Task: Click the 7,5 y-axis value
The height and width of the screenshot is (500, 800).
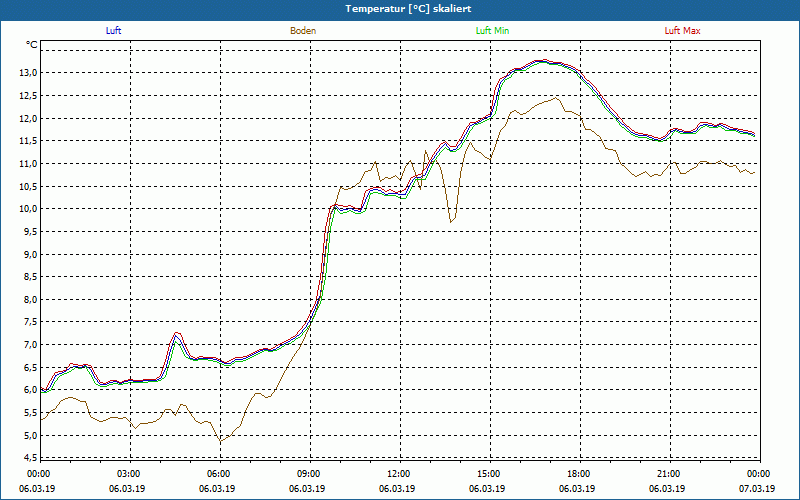Action: pos(30,322)
